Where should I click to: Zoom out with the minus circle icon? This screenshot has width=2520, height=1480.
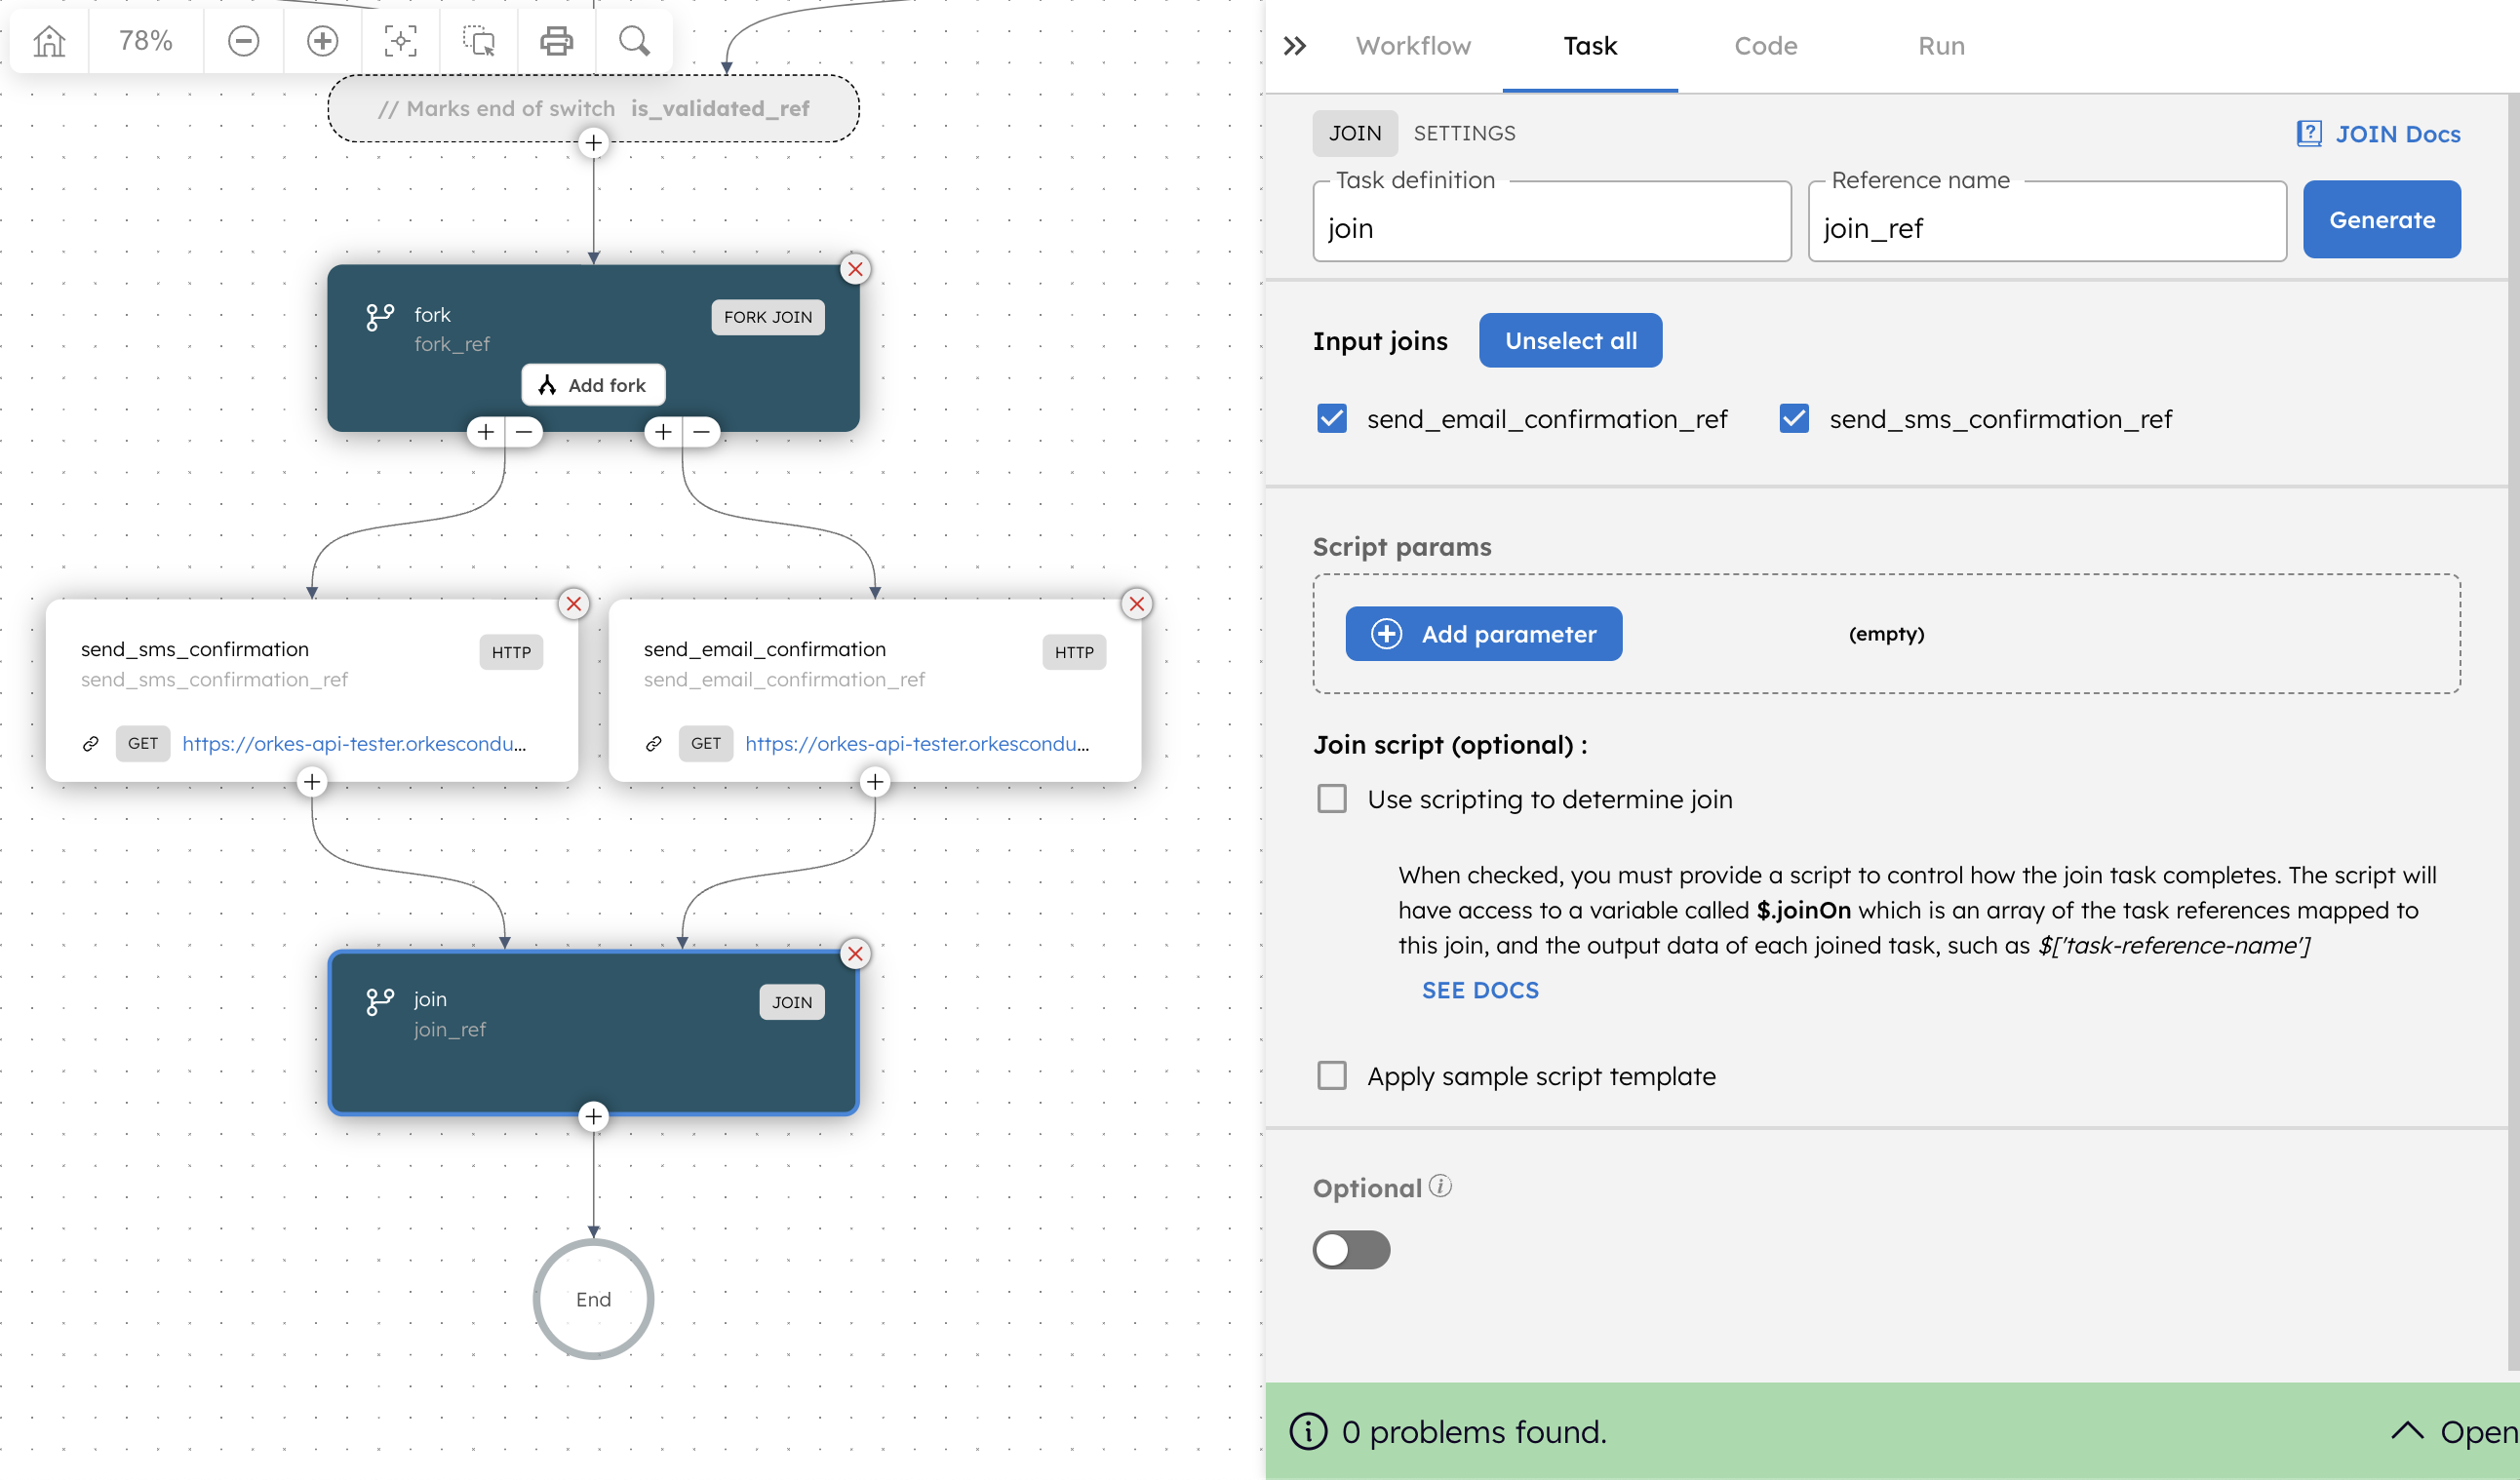coord(243,41)
